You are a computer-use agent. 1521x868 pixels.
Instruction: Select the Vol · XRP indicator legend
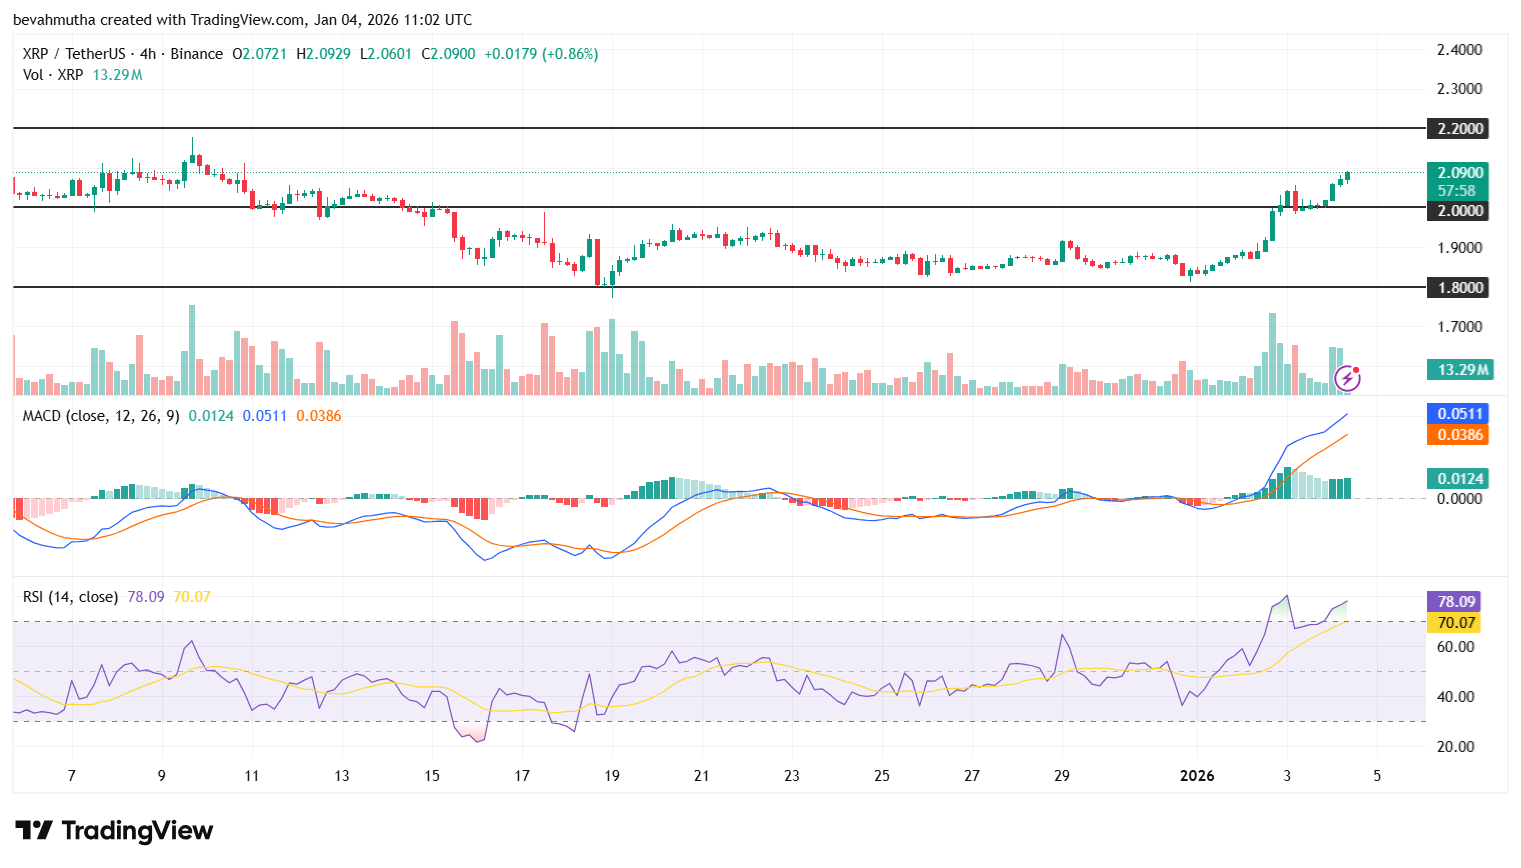point(53,75)
